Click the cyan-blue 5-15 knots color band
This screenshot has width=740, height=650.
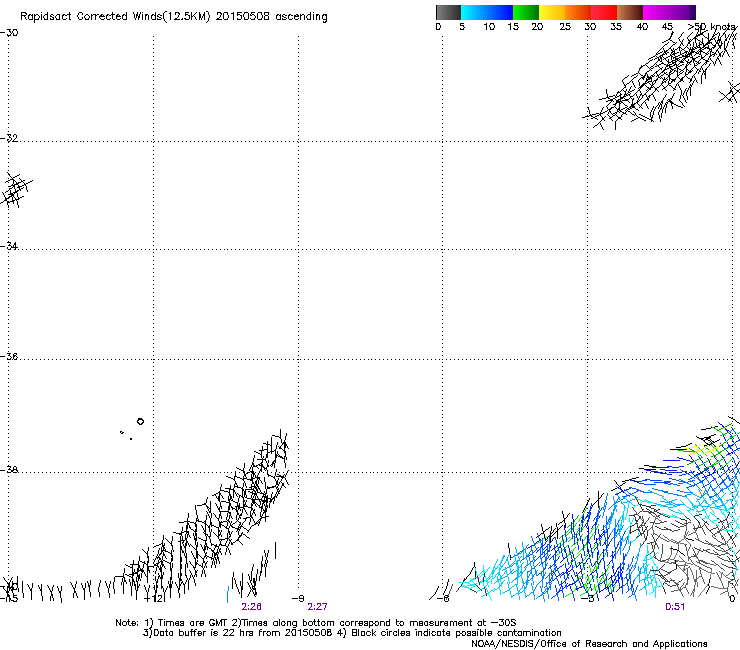tap(487, 12)
